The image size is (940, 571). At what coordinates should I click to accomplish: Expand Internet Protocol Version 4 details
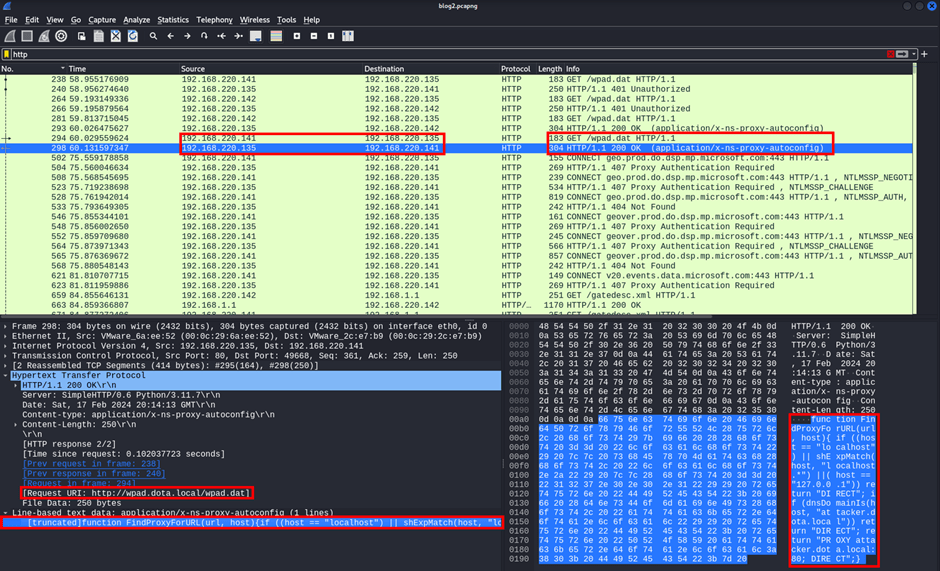pyautogui.click(x=5, y=346)
